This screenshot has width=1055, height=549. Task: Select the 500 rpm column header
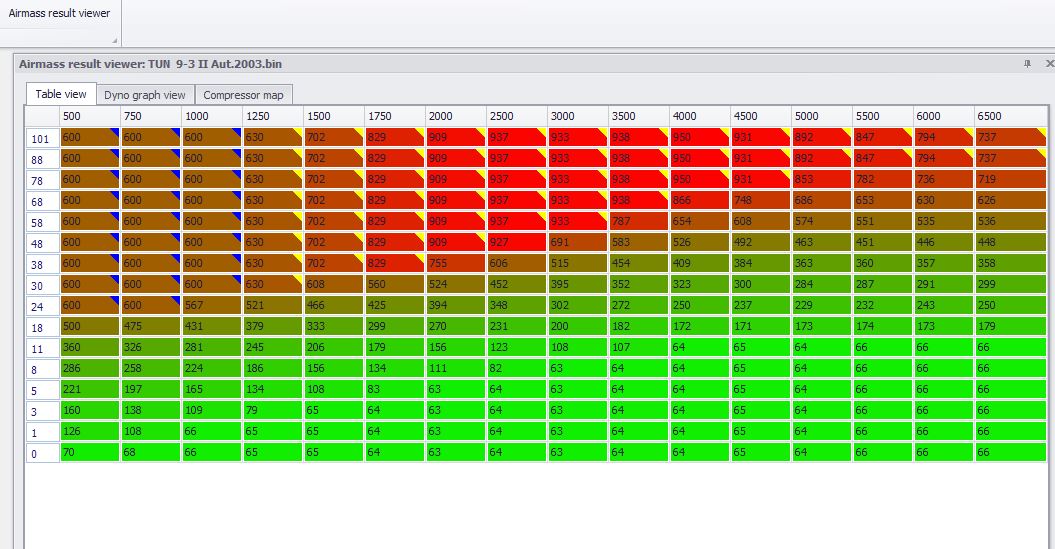coord(90,116)
